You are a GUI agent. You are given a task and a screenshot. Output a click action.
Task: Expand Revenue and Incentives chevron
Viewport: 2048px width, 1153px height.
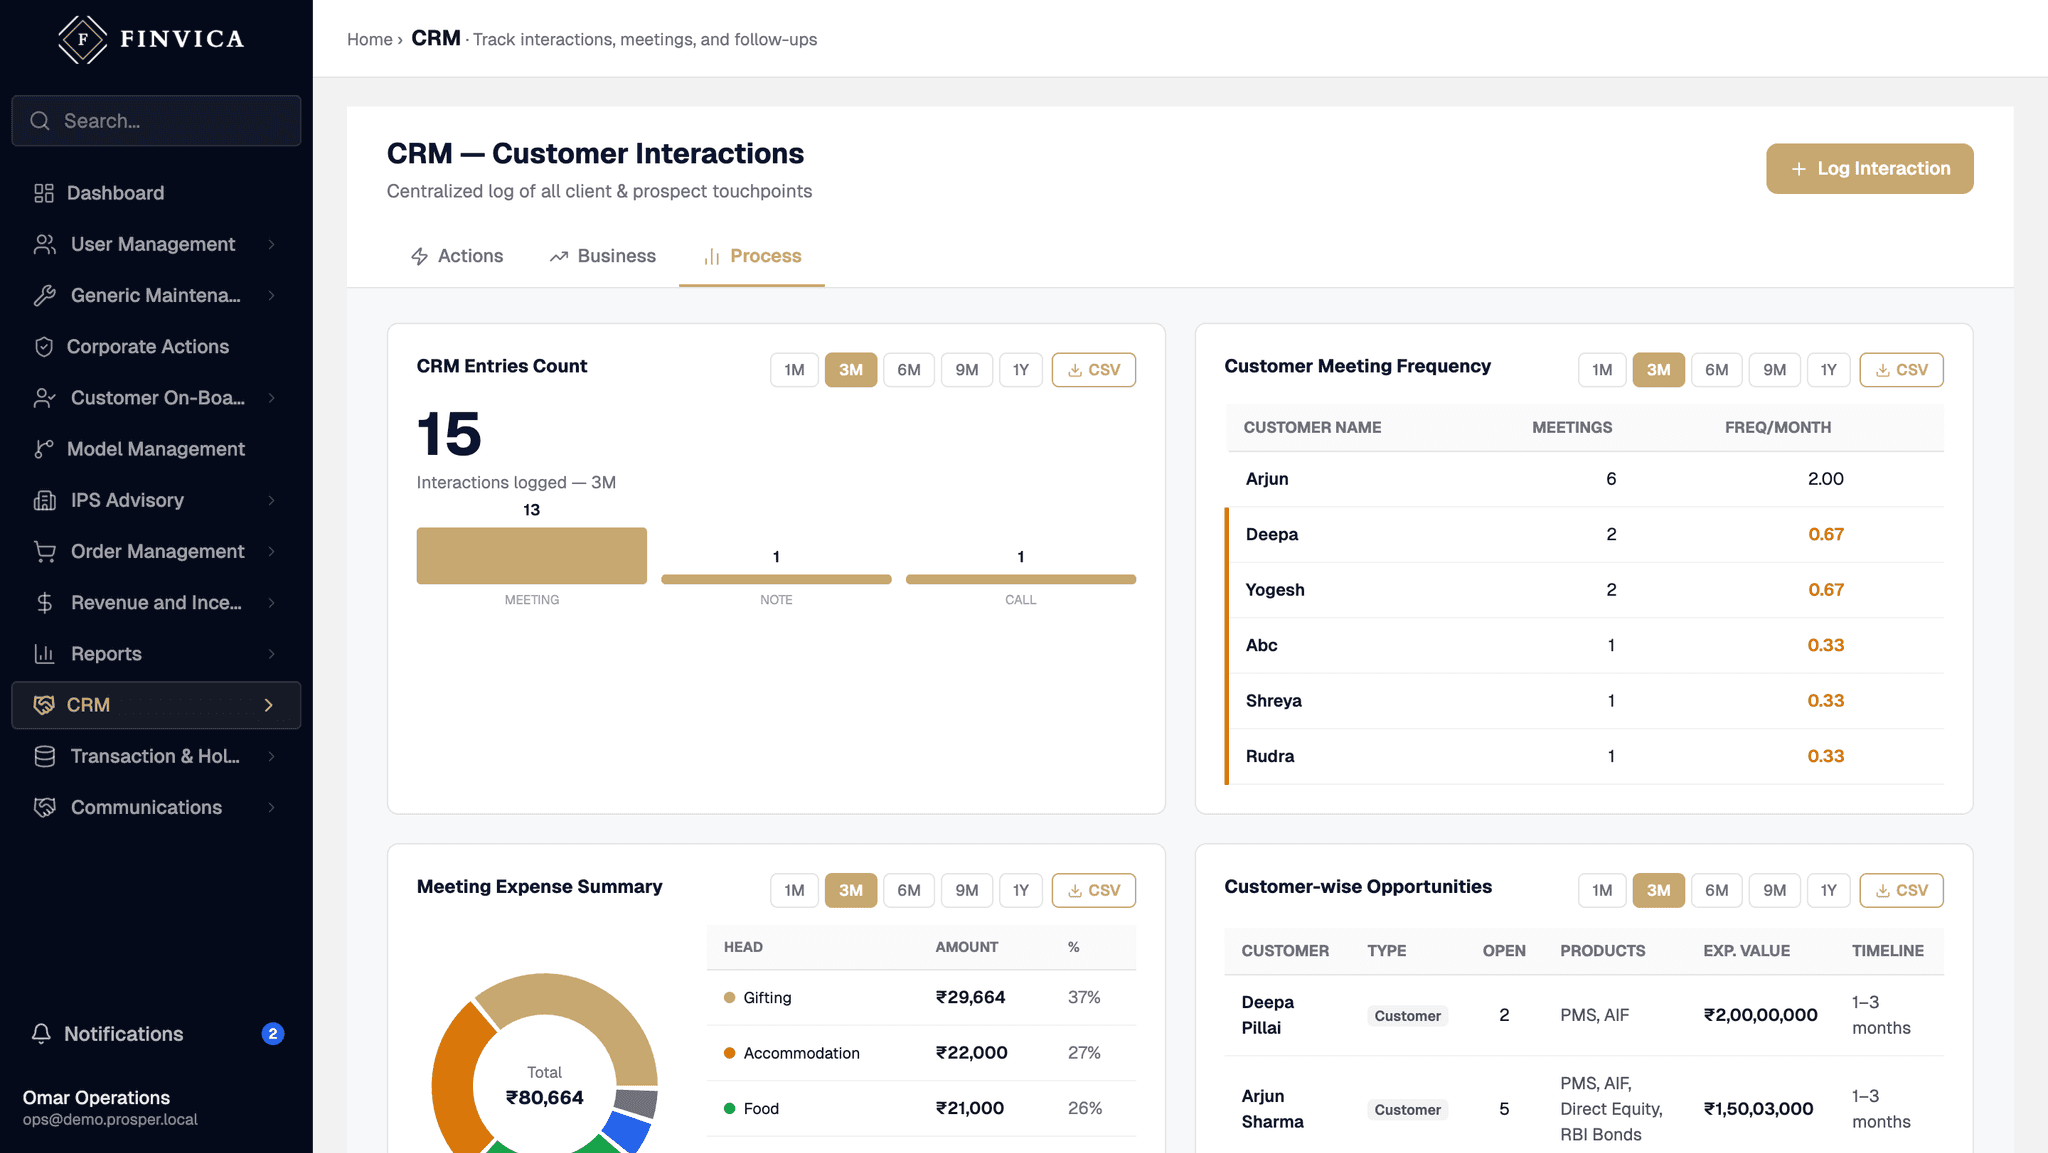(271, 603)
